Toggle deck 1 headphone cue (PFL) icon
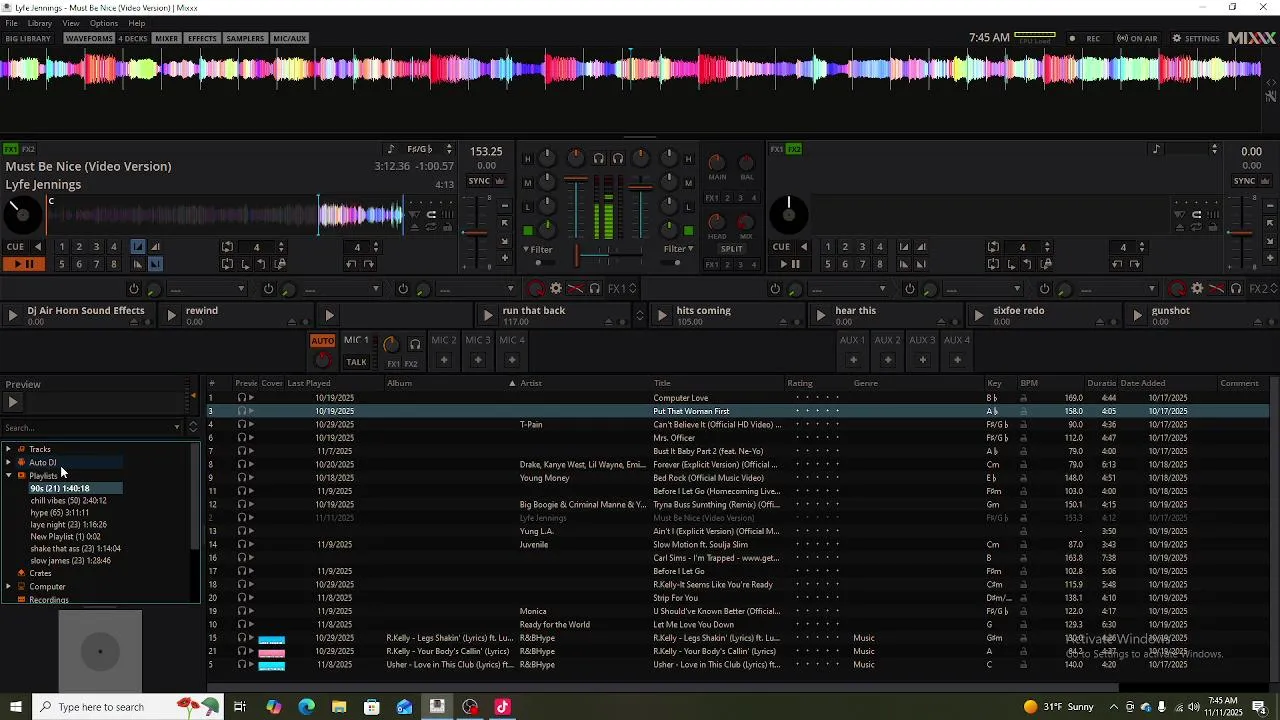The width and height of the screenshot is (1280, 720). point(598,158)
